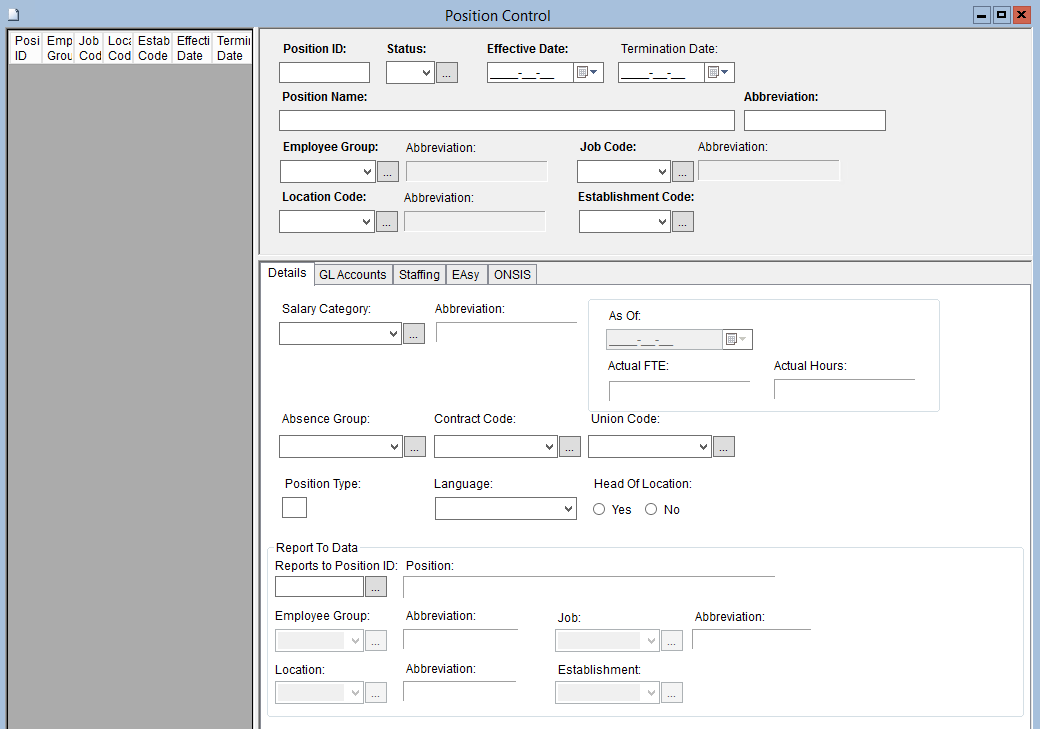Switch to the GL Accounts tab
The width and height of the screenshot is (1040, 729).
tap(352, 275)
